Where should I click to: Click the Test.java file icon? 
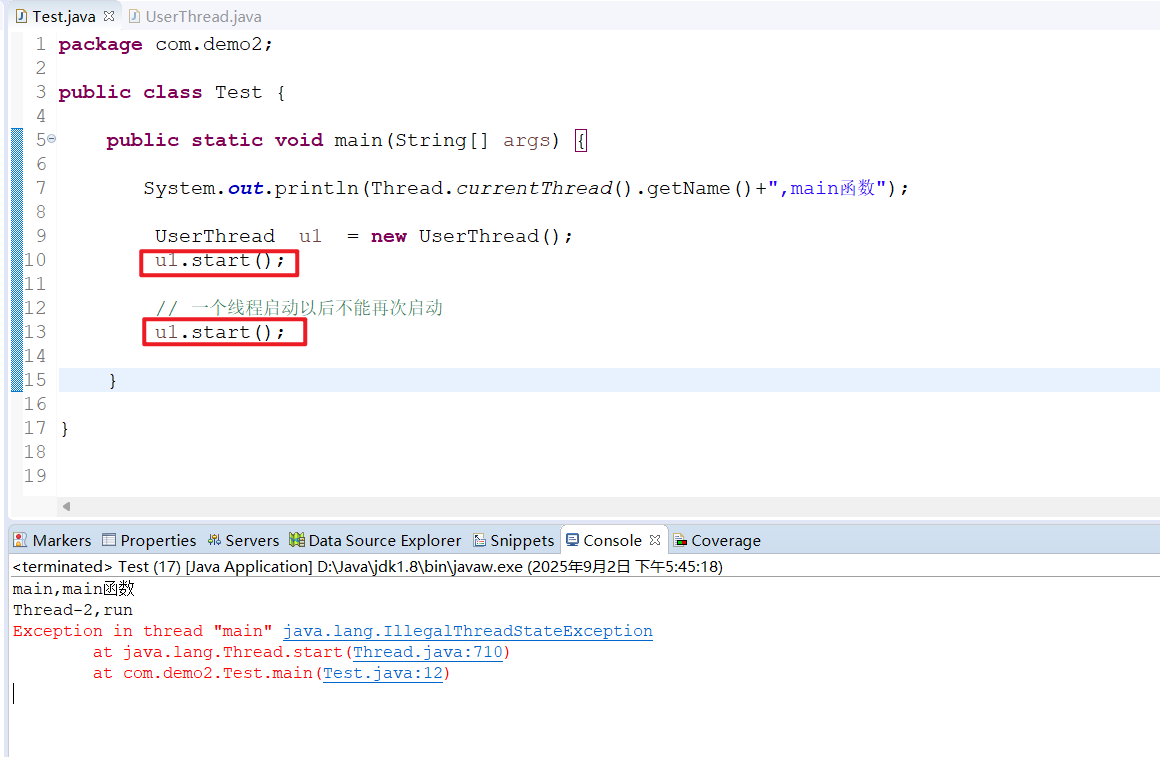click(21, 16)
